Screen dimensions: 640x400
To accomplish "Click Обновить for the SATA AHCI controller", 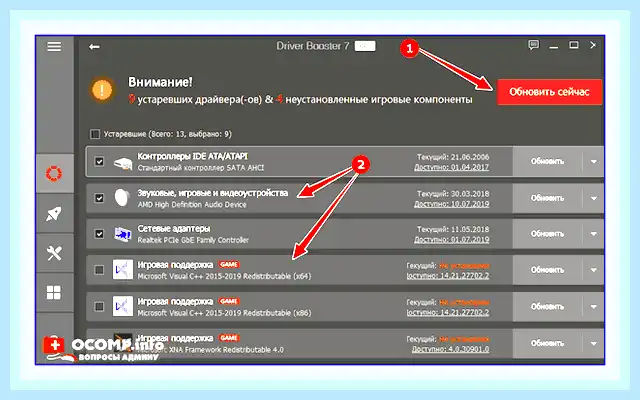I will coord(547,162).
